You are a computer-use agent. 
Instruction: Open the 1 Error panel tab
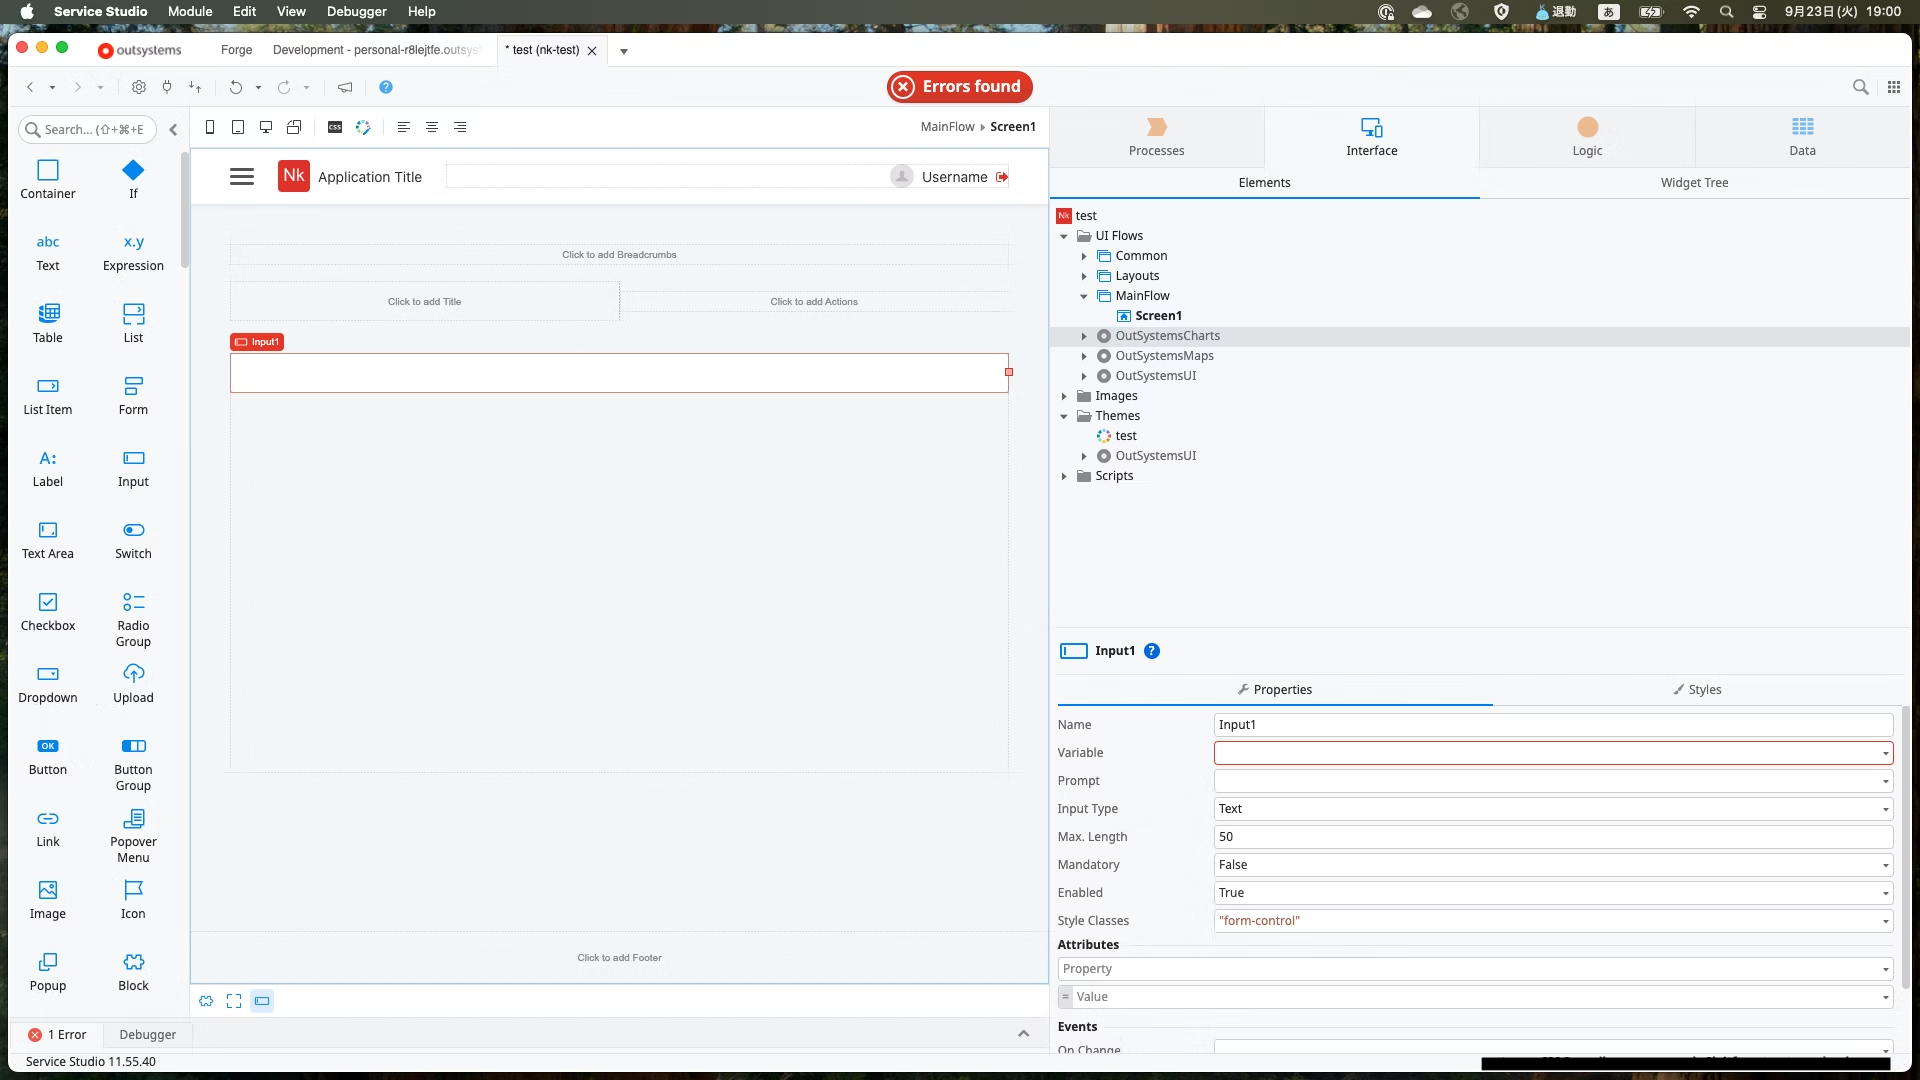[x=58, y=1035]
